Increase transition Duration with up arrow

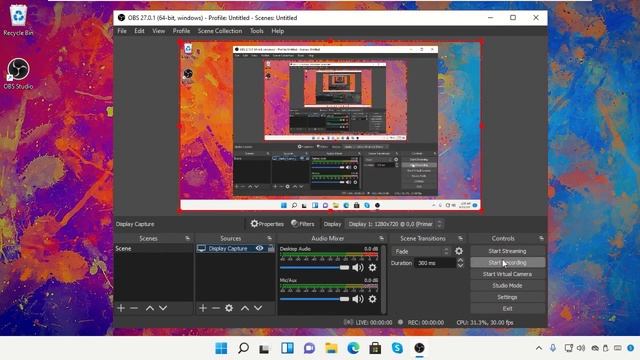460,260
